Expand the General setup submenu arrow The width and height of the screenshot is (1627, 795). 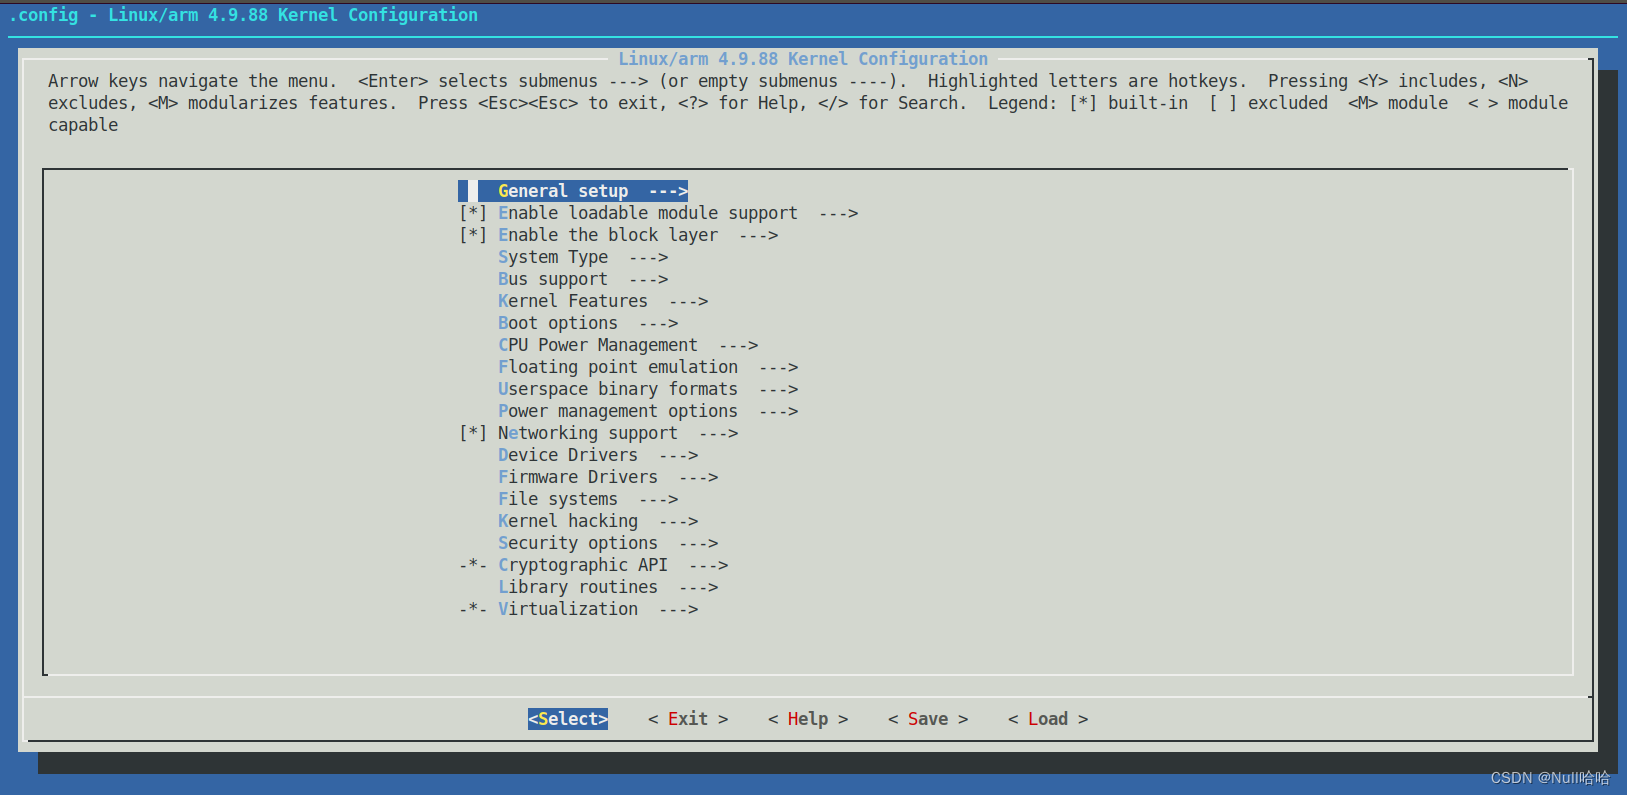pyautogui.click(x=668, y=191)
